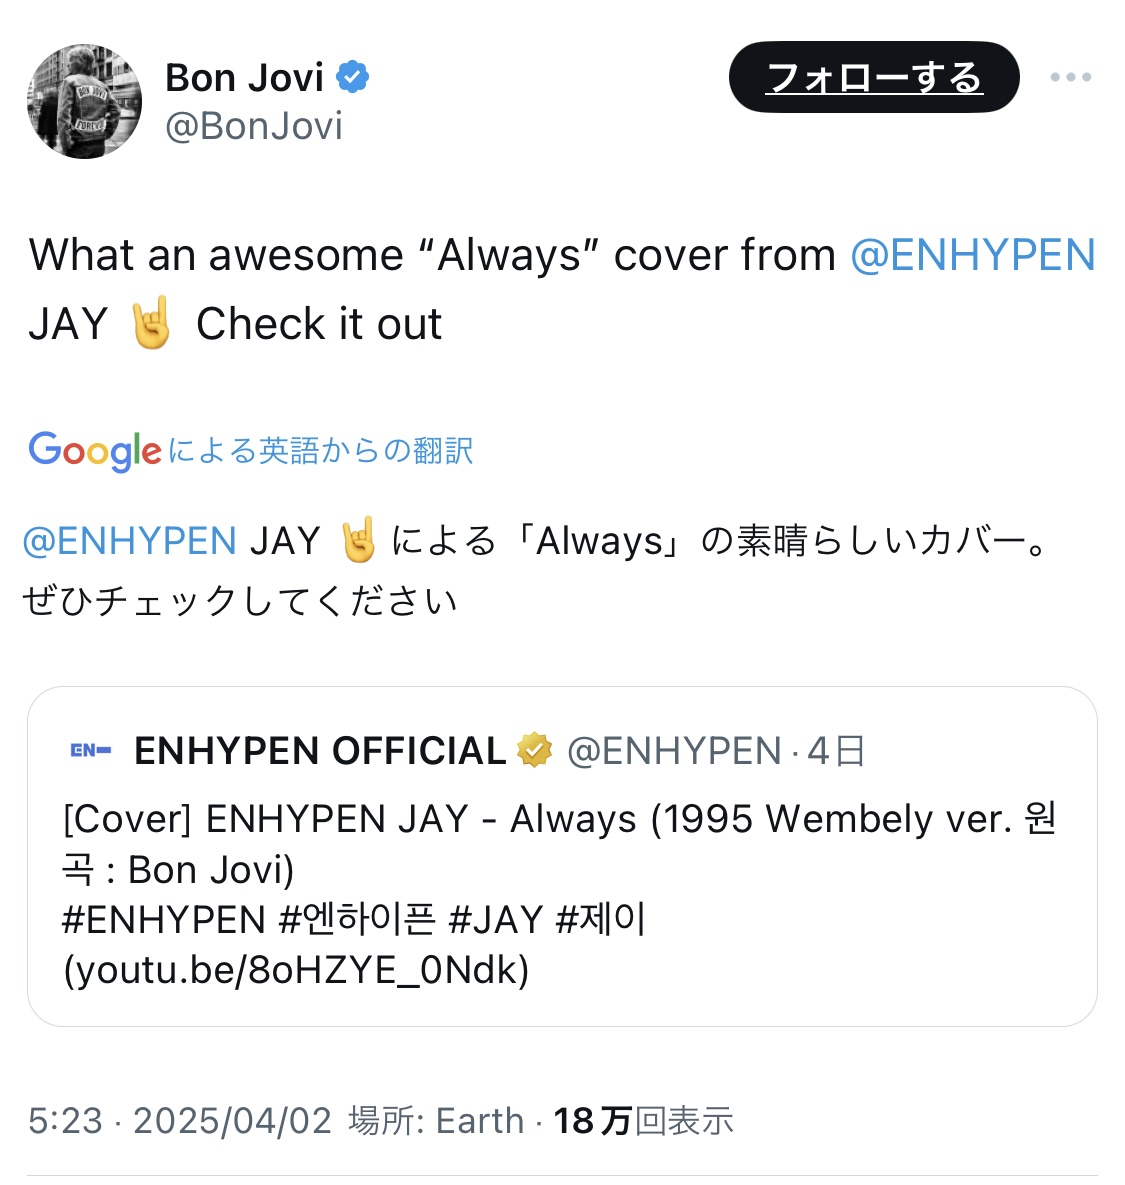Click the blue verified badge beside Bon Jovi
1125x1185 pixels.
coord(352,77)
